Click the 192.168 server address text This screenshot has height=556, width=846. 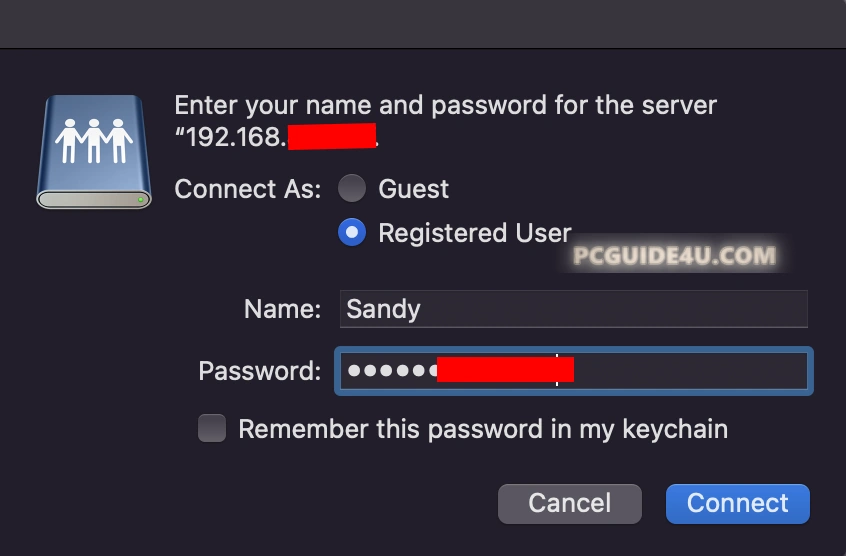[236, 137]
